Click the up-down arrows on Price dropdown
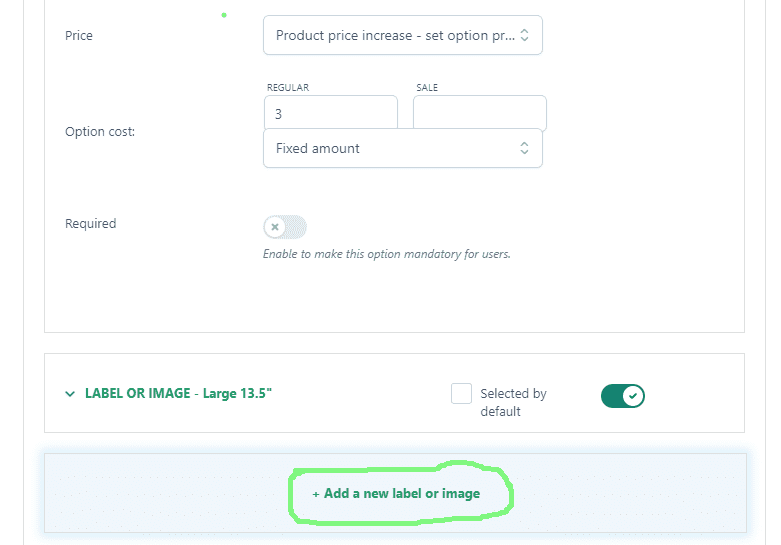 click(524, 35)
